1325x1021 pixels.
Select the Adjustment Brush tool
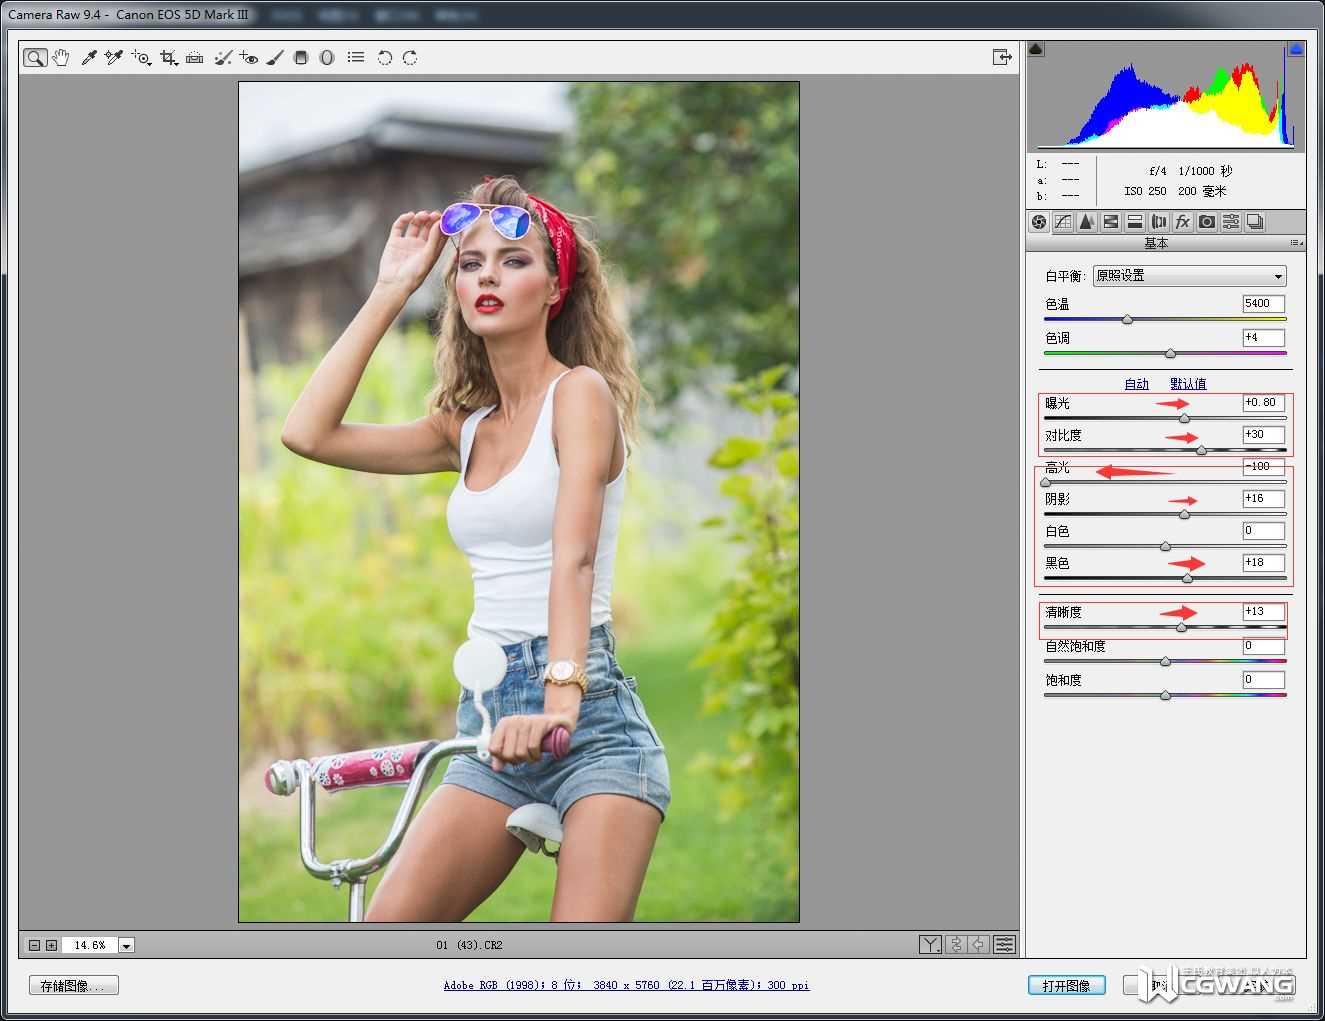tap(275, 58)
